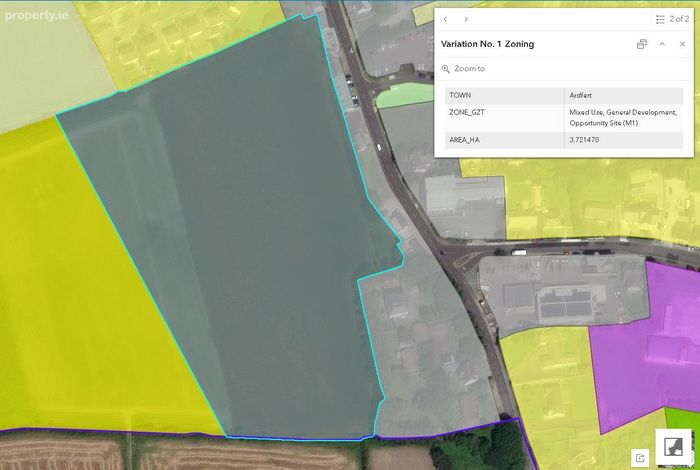Click the Zoom to action
The height and width of the screenshot is (470, 700).
click(x=463, y=69)
